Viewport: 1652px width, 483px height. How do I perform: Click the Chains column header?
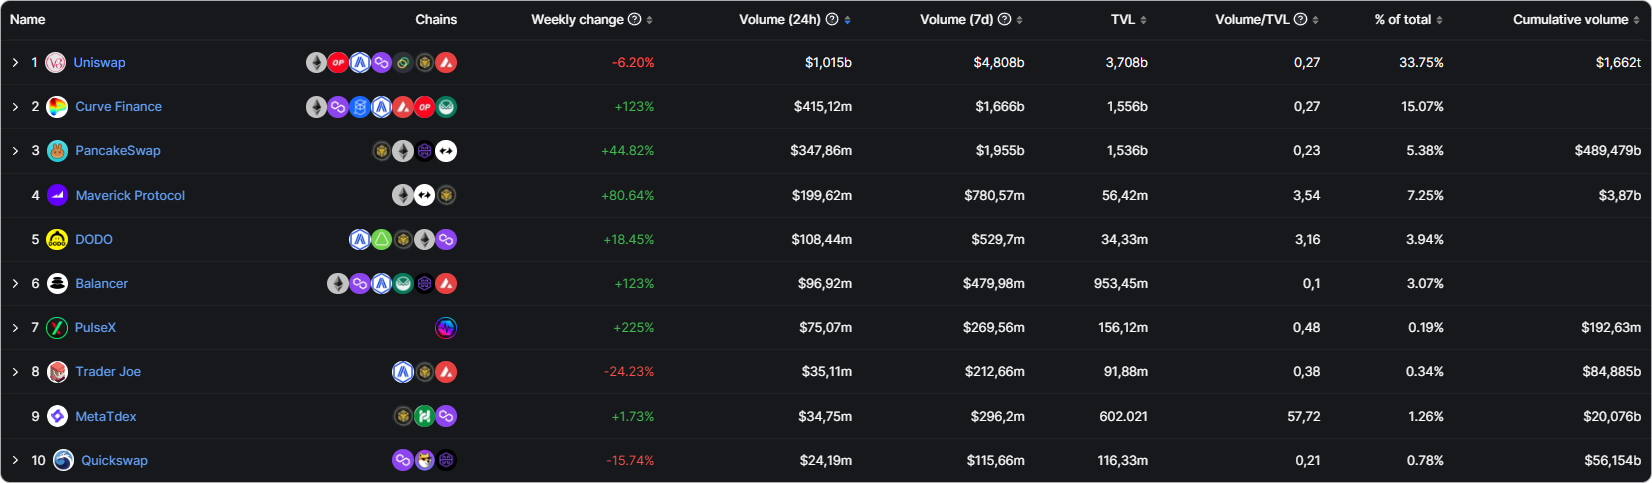(x=436, y=20)
